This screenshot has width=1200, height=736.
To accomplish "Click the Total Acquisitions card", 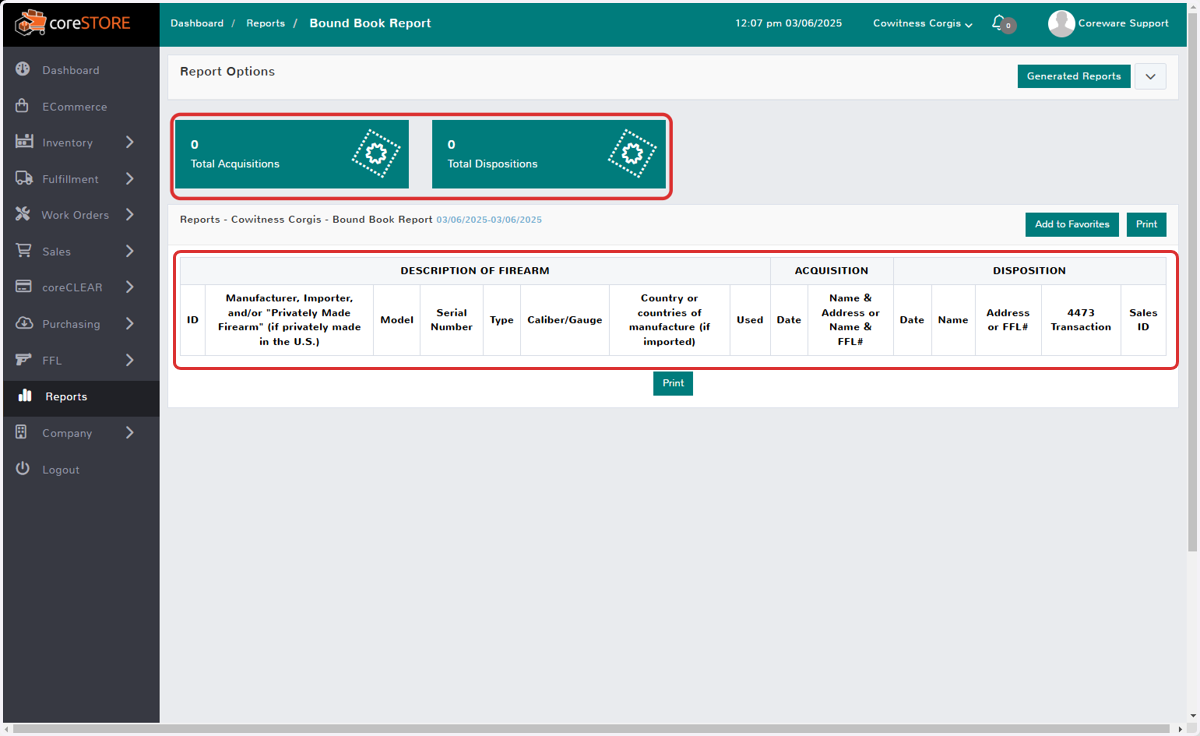I will pos(292,154).
